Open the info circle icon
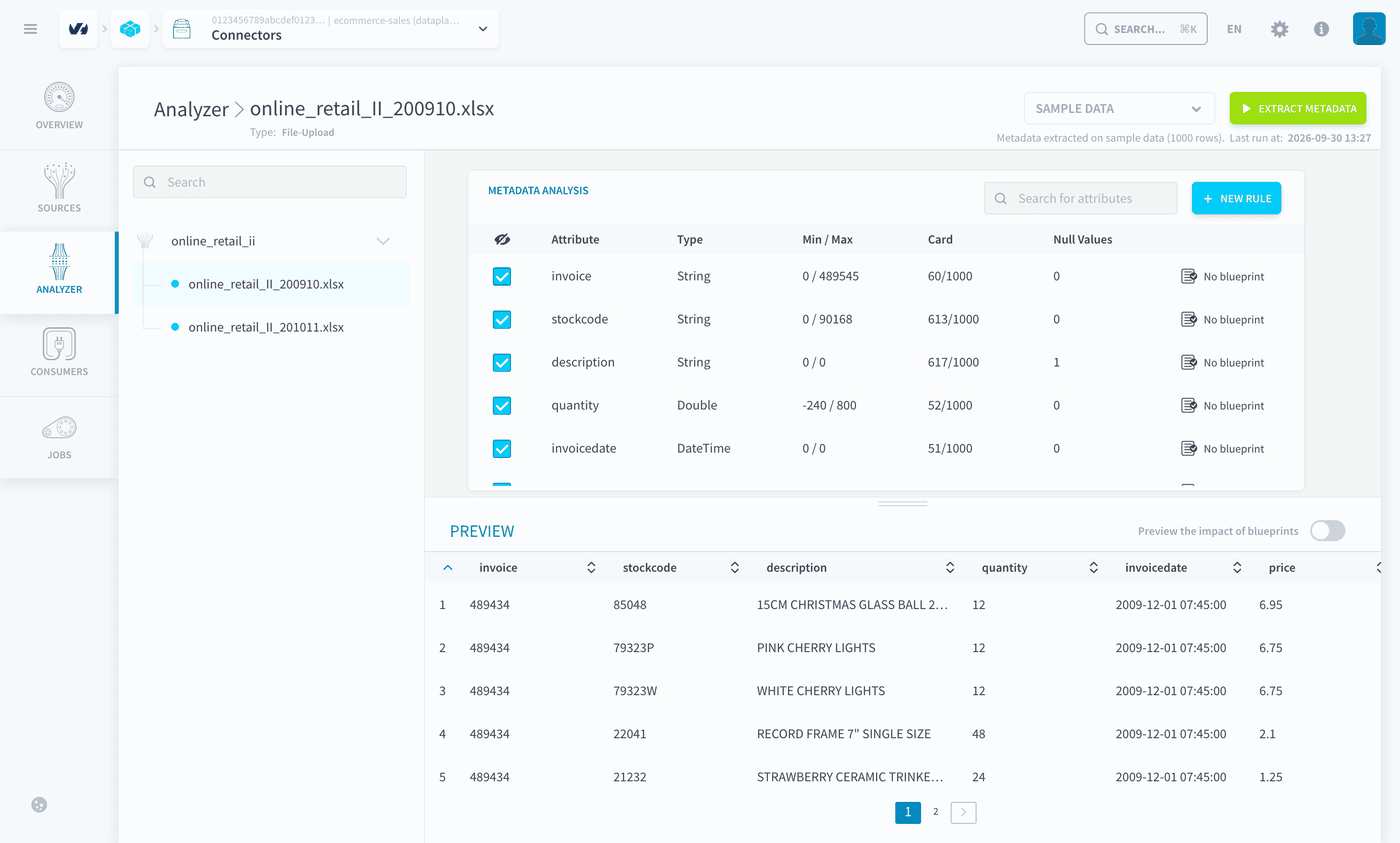This screenshot has width=1400, height=843. [x=1321, y=29]
